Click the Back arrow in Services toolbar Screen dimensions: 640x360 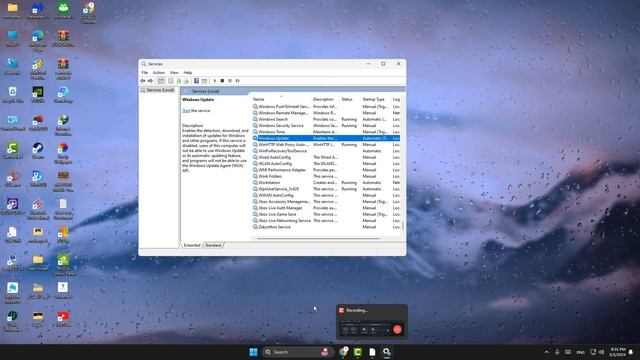point(143,81)
